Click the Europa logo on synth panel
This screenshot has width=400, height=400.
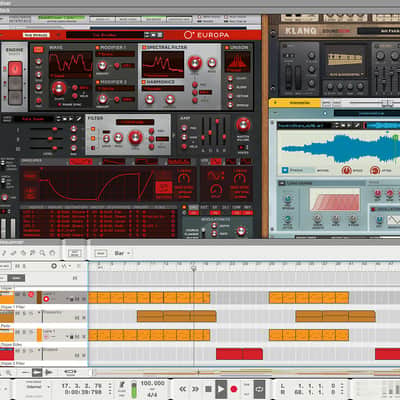(206, 35)
